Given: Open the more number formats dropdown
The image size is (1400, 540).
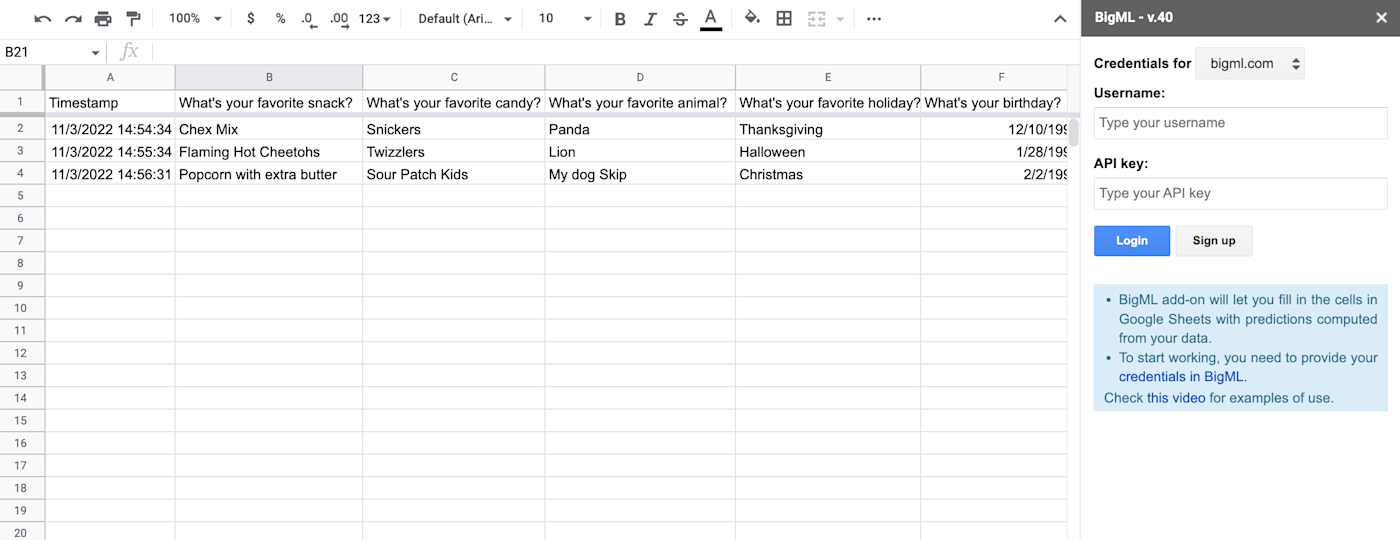Looking at the screenshot, I should pos(375,19).
